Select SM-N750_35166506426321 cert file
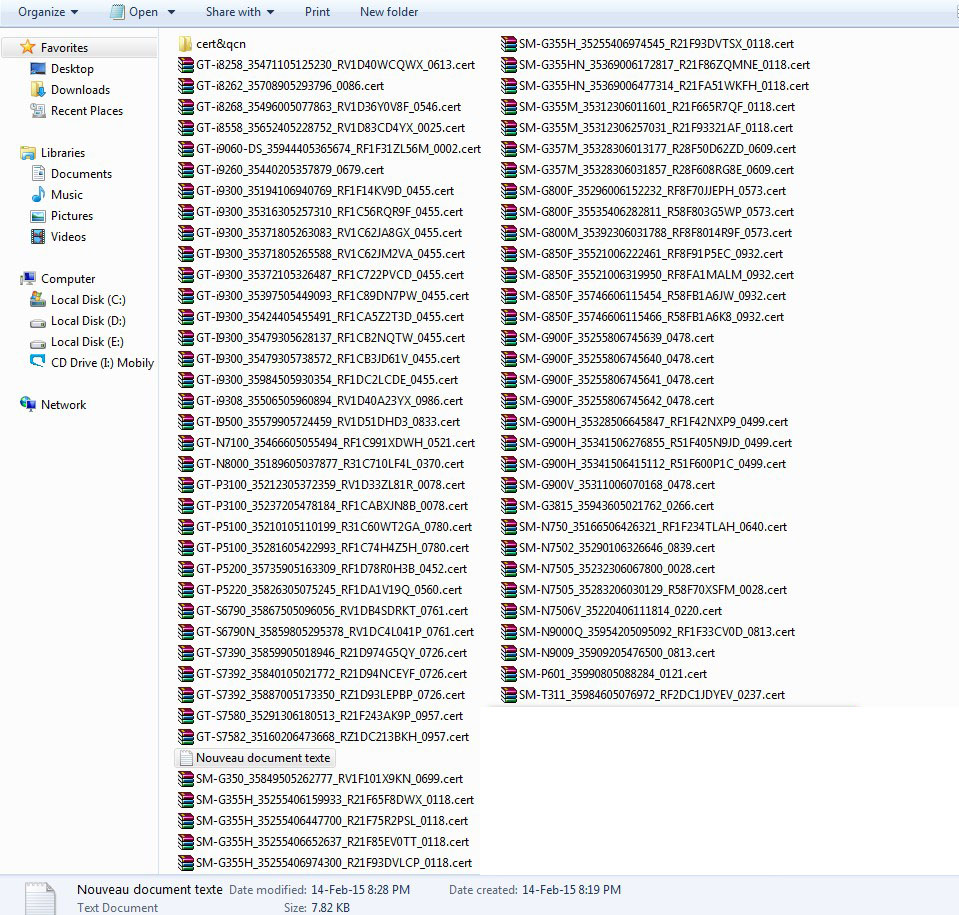This screenshot has width=959, height=915. 644,527
